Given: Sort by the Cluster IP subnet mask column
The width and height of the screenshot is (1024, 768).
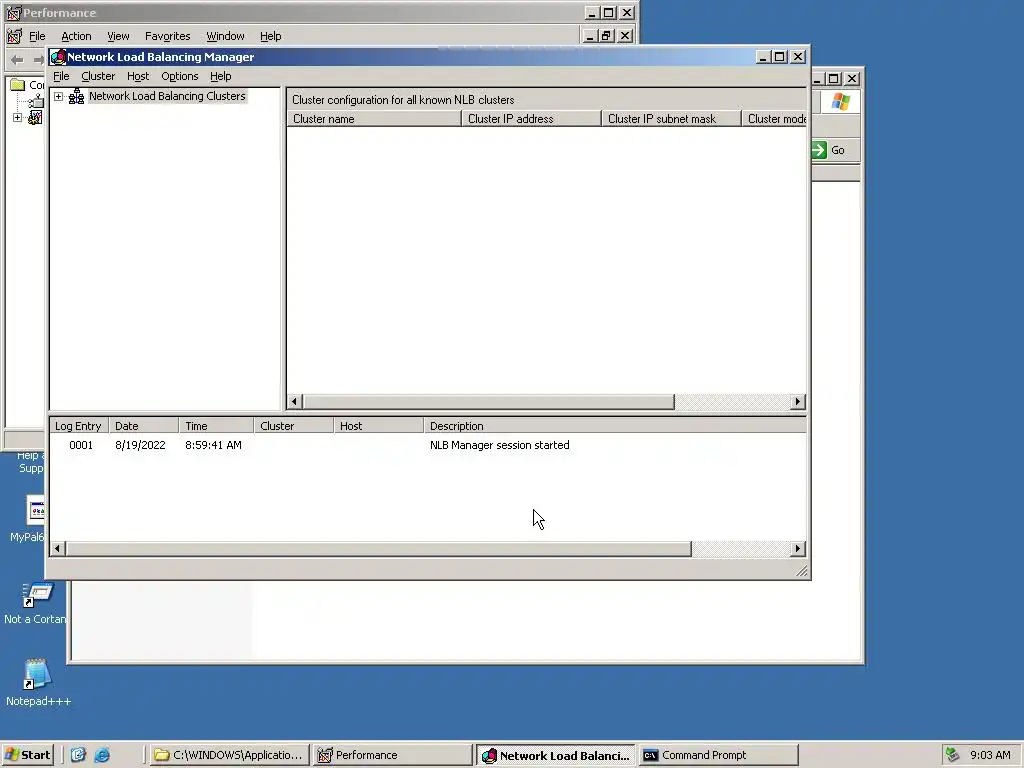Looking at the screenshot, I should 671,119.
